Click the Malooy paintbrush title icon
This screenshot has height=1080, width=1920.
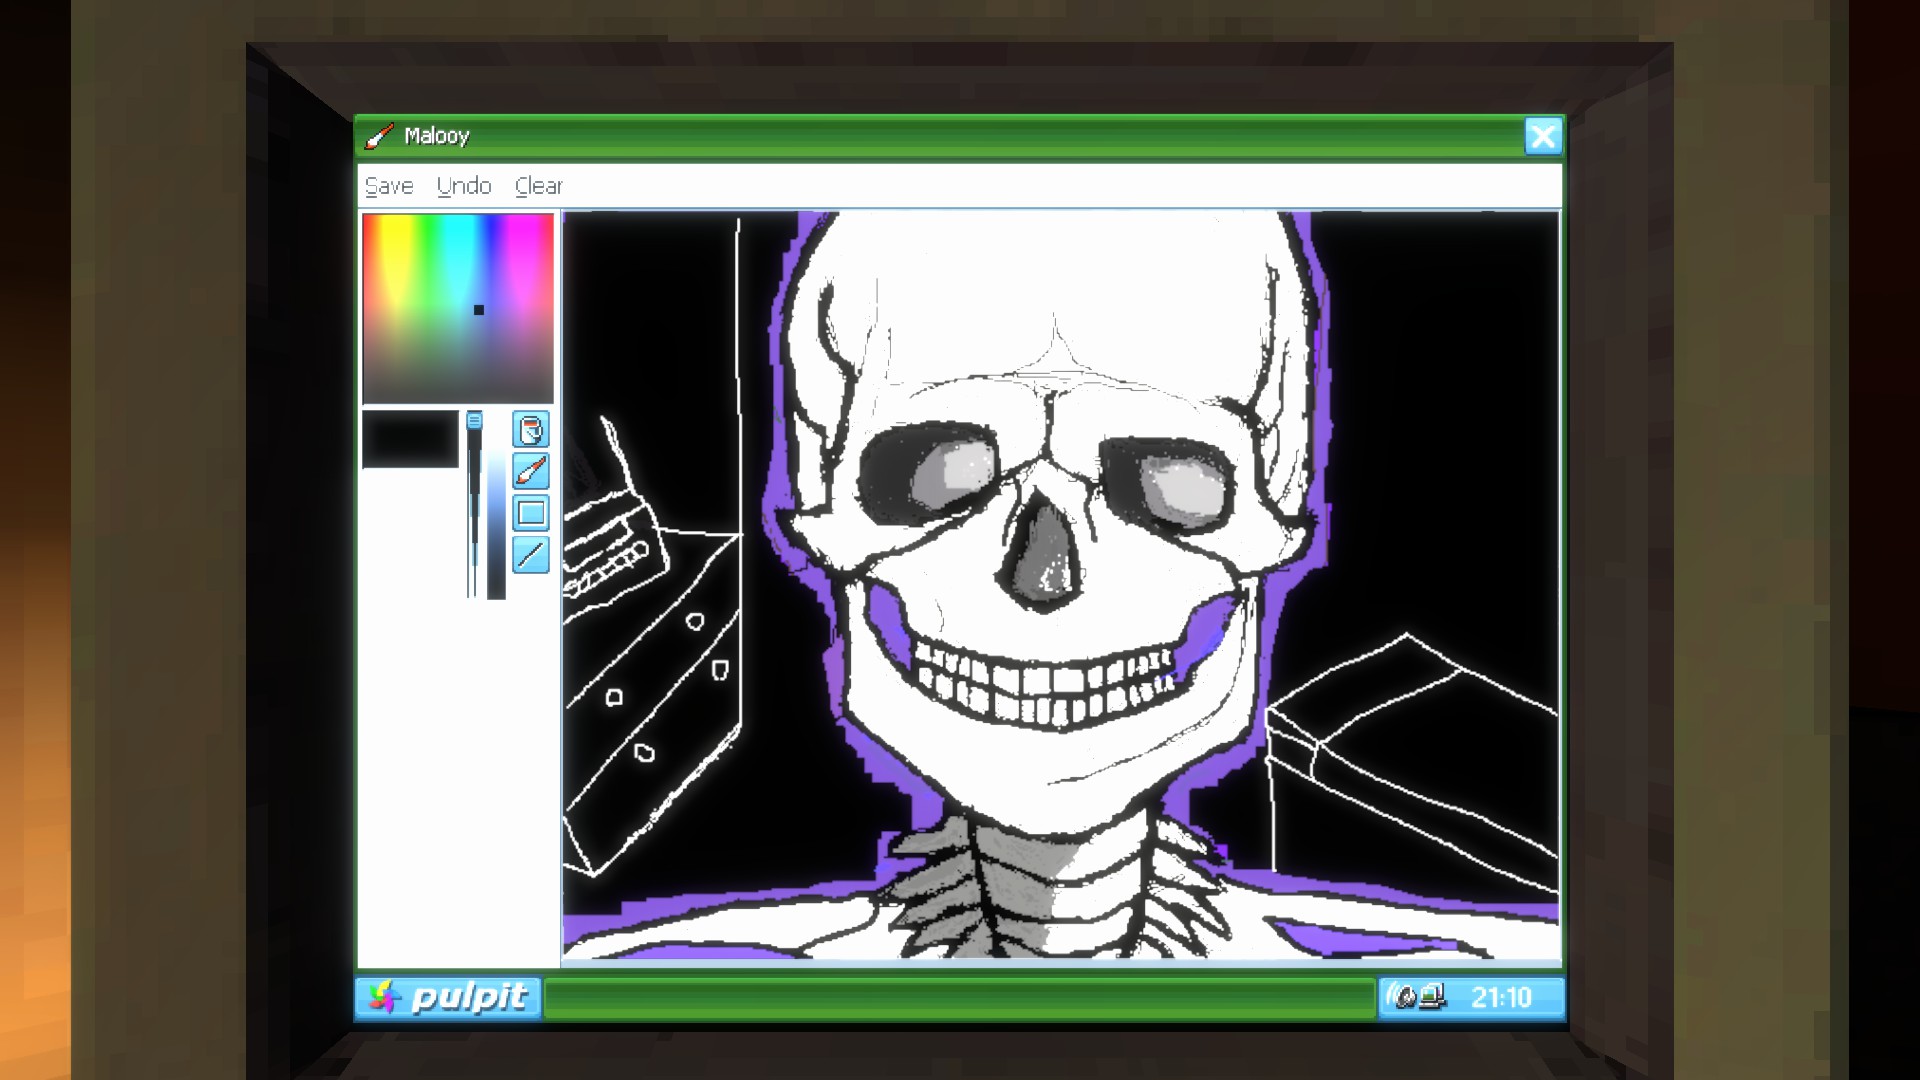point(379,136)
